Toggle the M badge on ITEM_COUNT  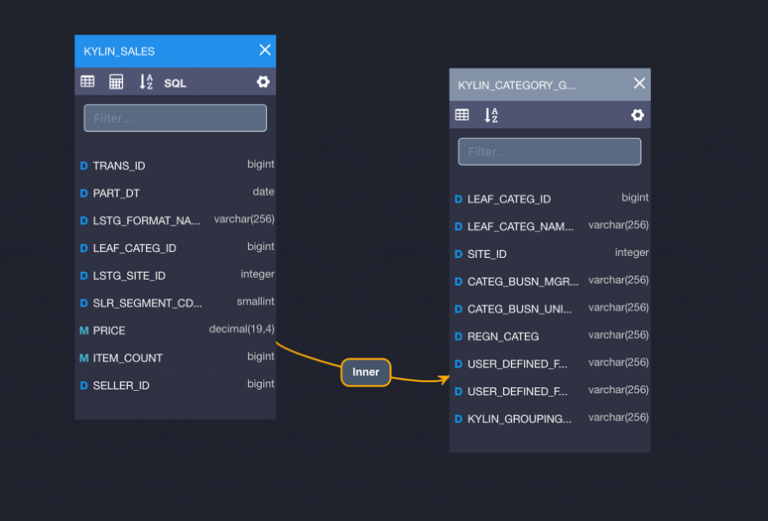(84, 358)
